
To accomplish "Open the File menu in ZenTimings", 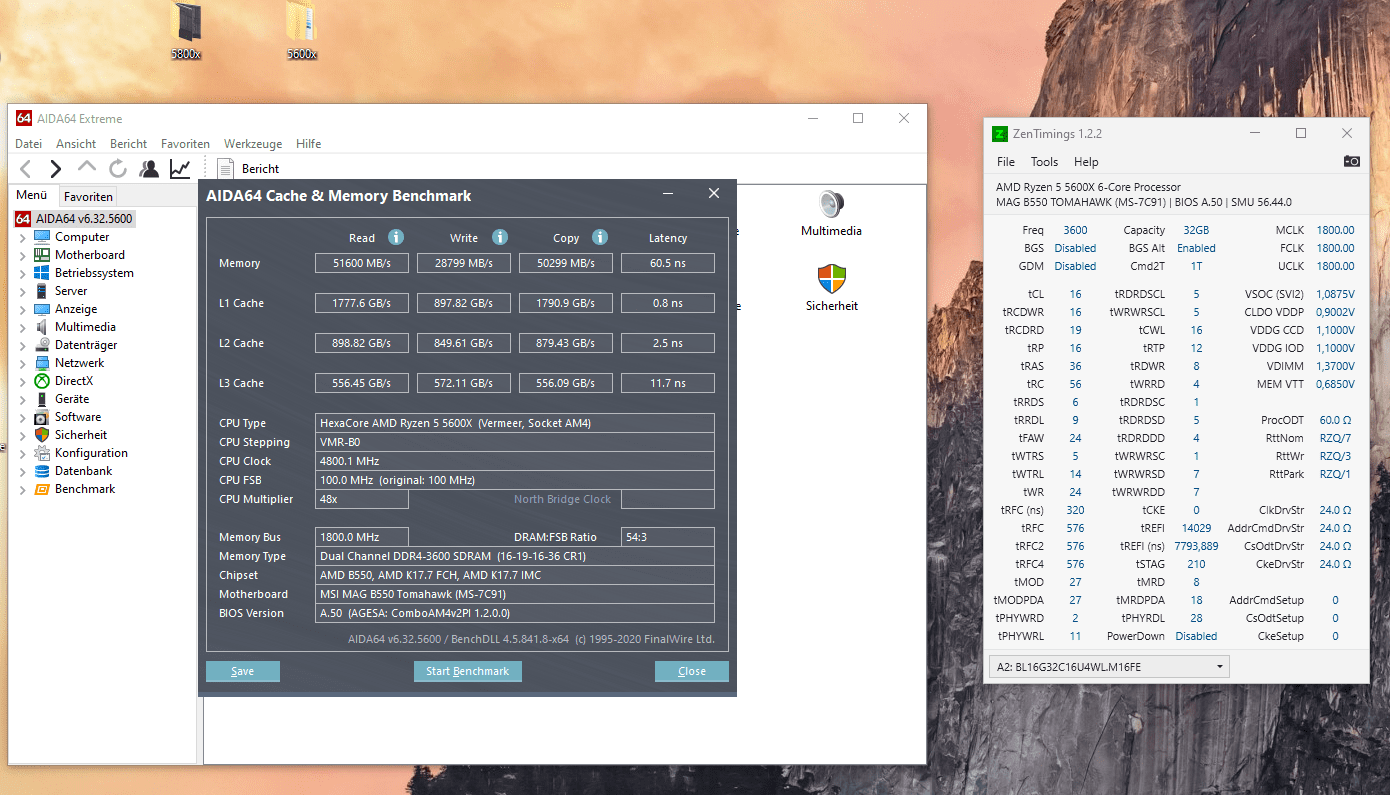I will pos(1006,162).
